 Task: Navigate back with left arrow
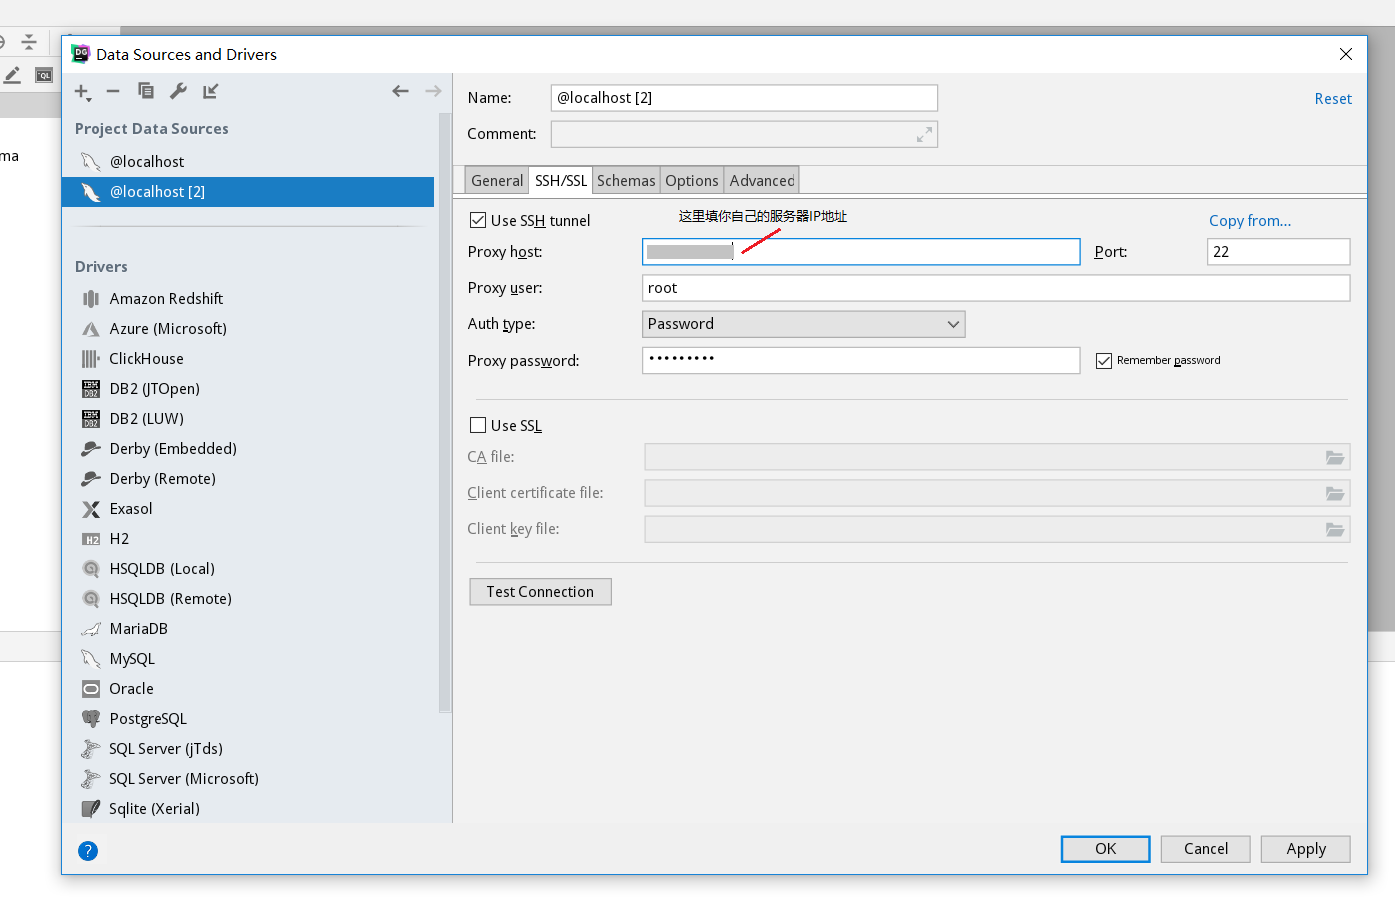pos(400,91)
